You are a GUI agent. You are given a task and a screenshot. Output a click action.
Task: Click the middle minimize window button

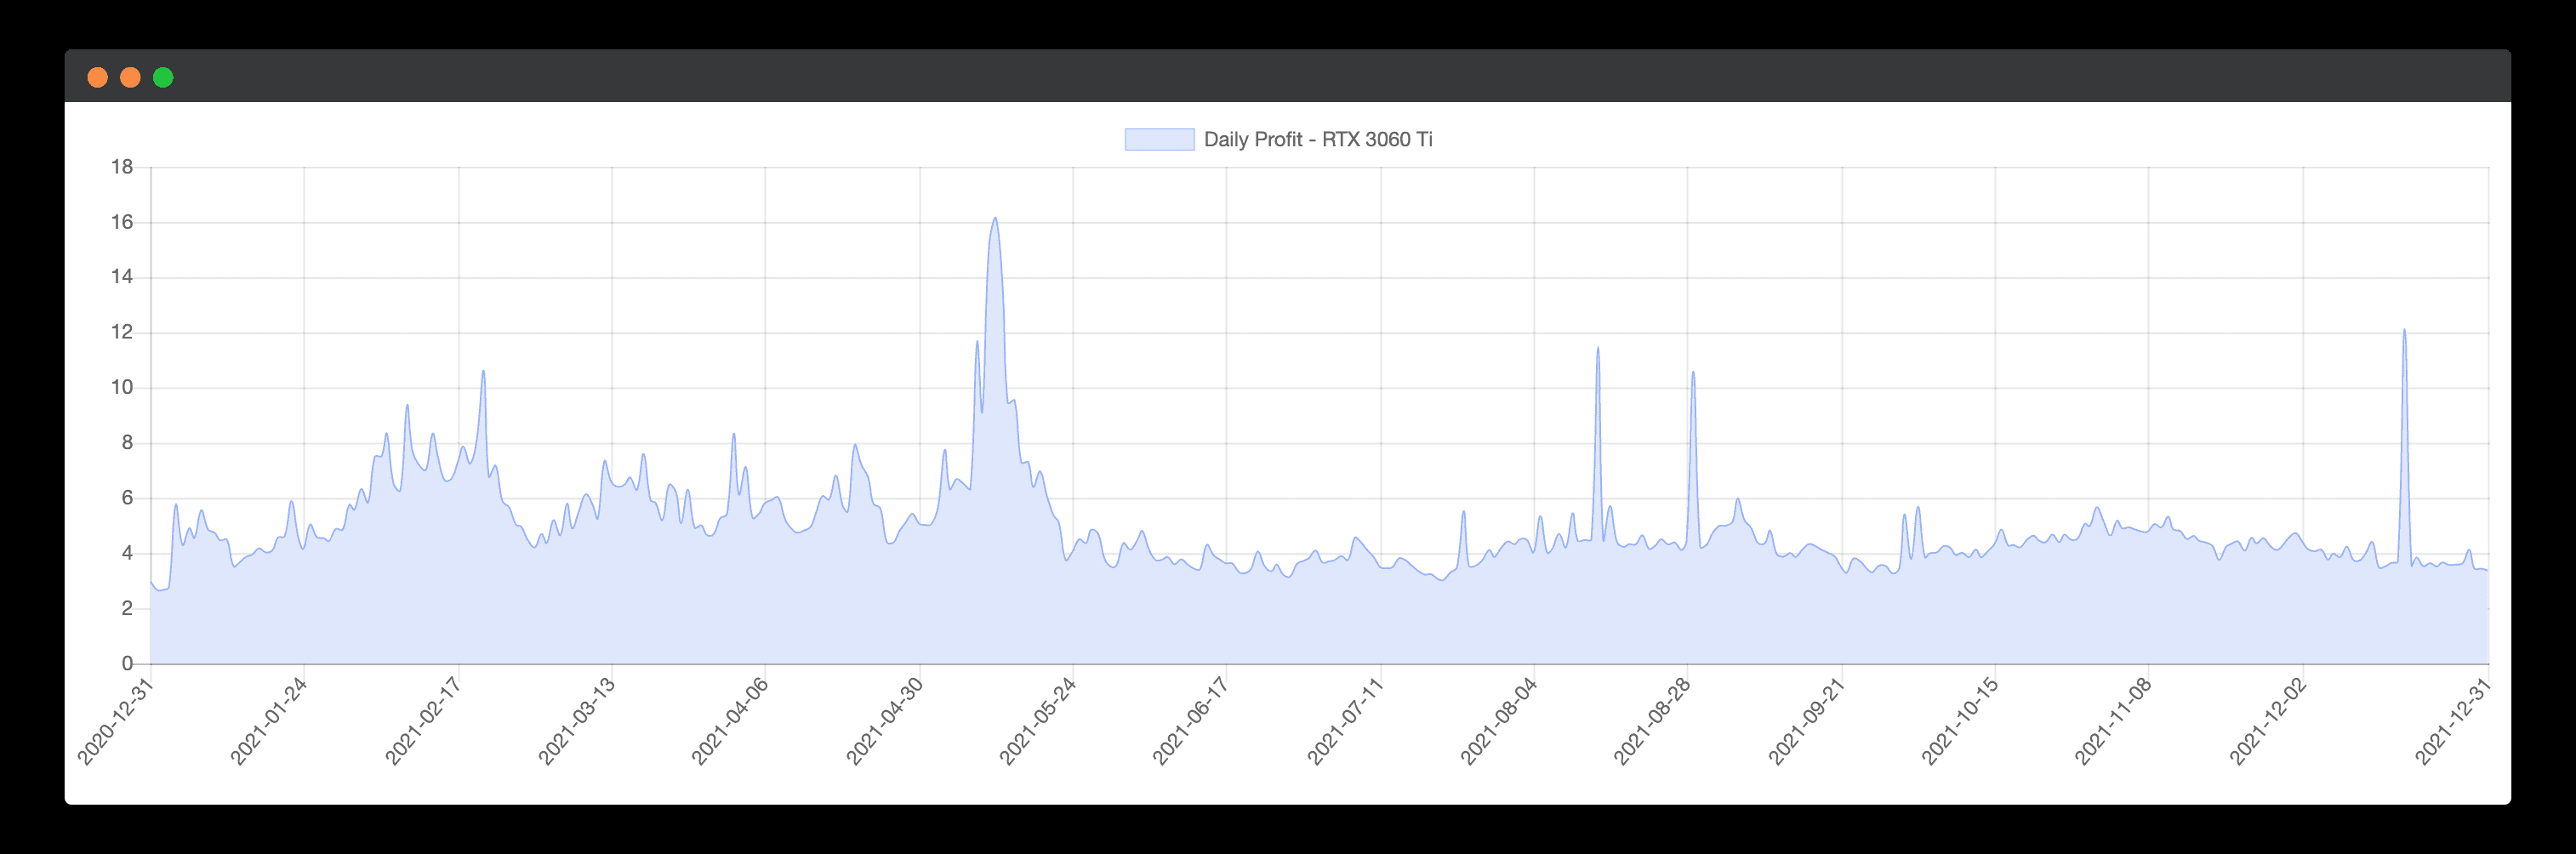(x=130, y=78)
